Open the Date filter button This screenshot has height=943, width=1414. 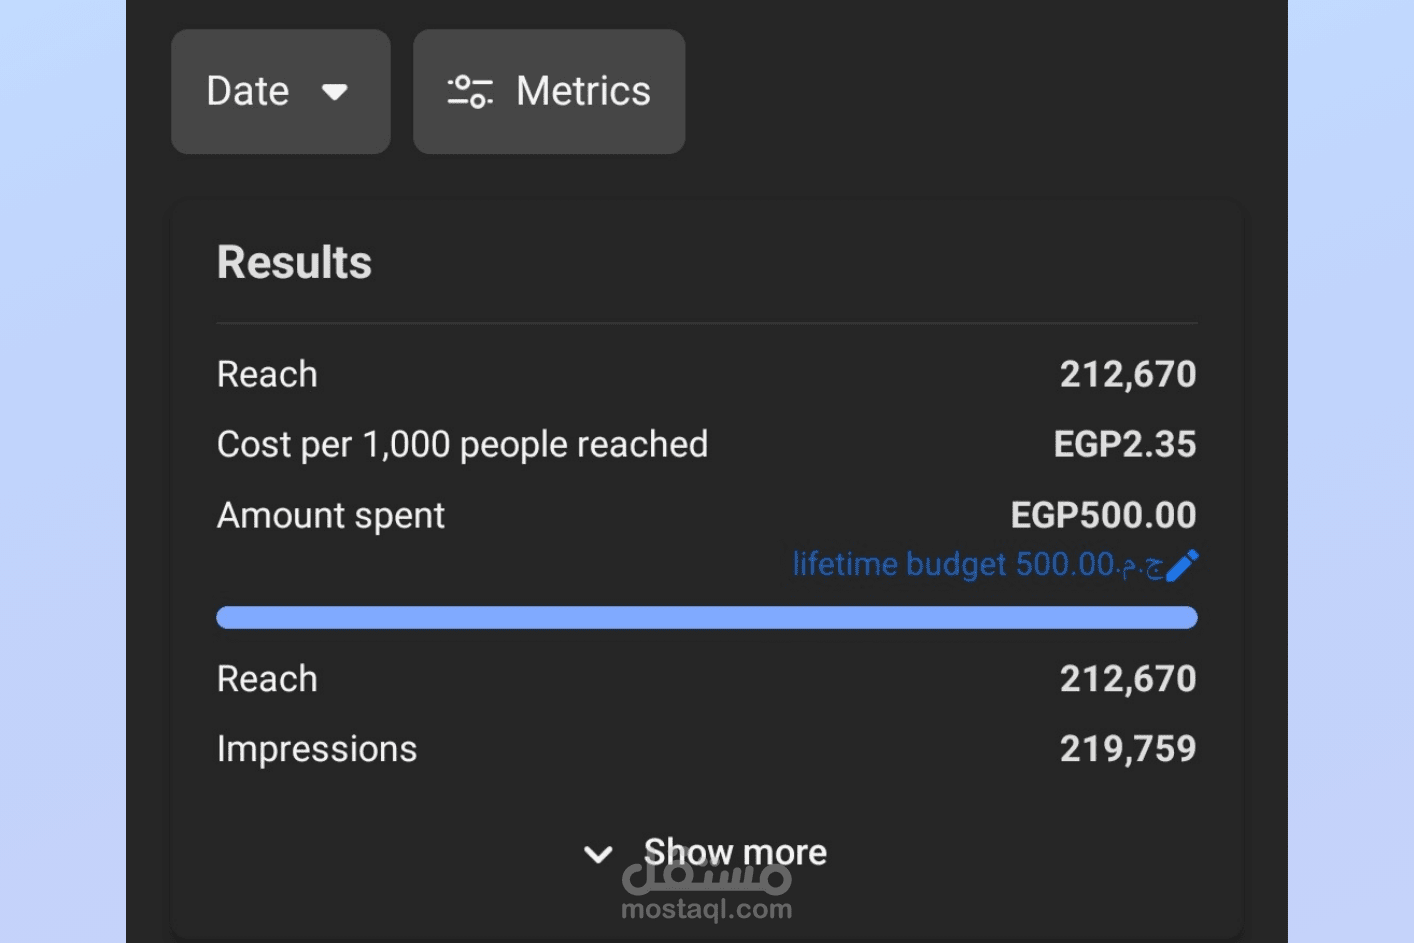click(280, 92)
